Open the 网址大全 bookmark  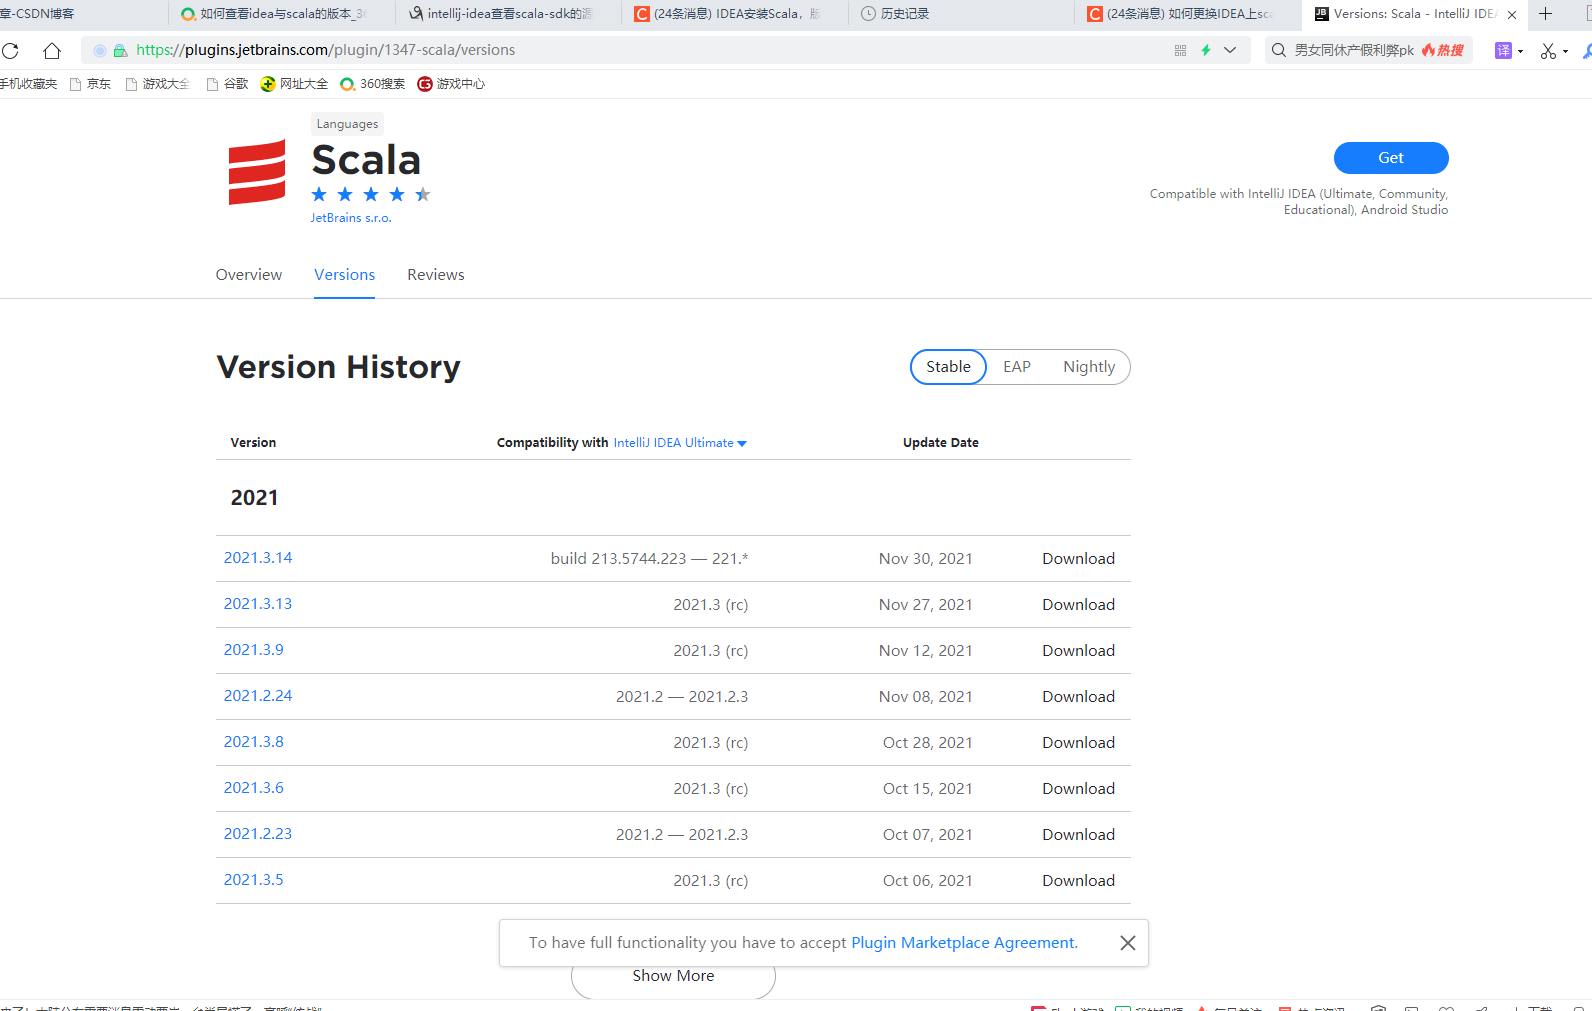tap(294, 84)
